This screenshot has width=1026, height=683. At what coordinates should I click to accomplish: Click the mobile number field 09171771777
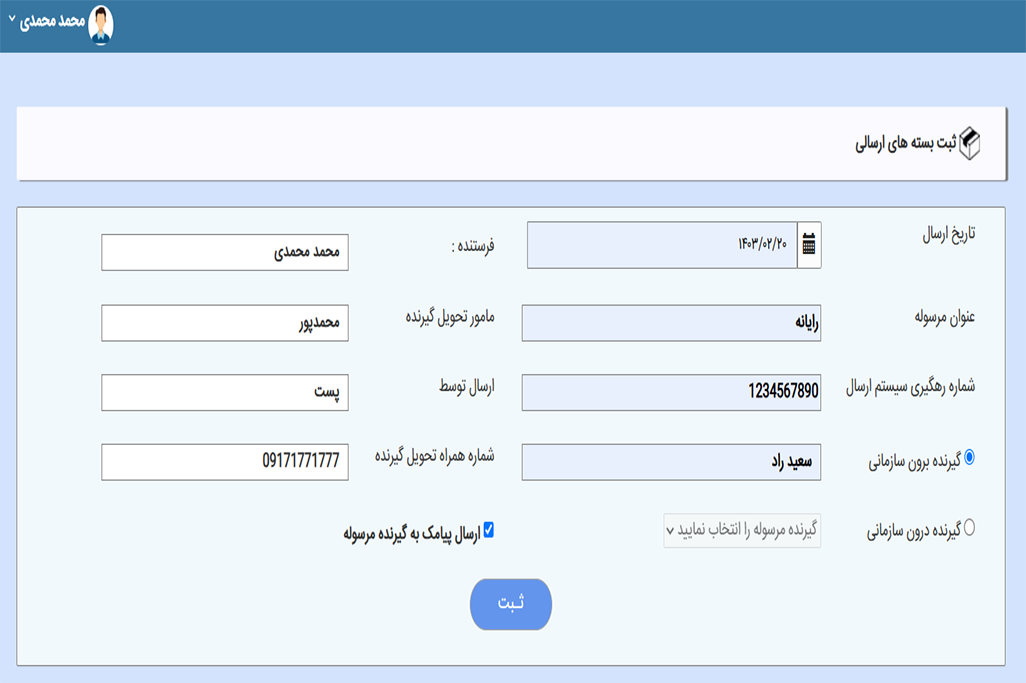[225, 462]
